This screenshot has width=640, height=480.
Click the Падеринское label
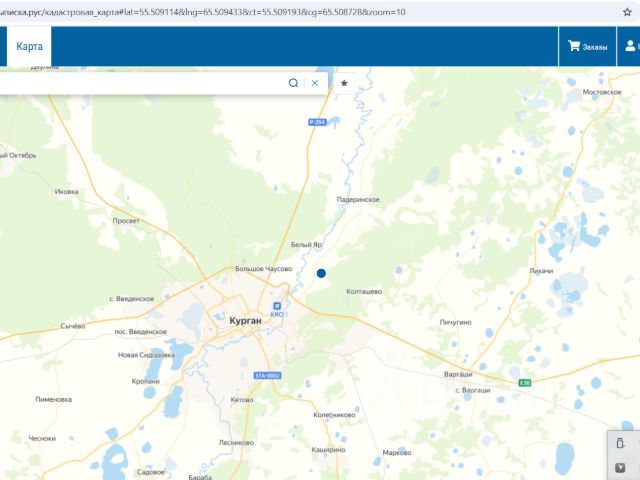click(358, 200)
